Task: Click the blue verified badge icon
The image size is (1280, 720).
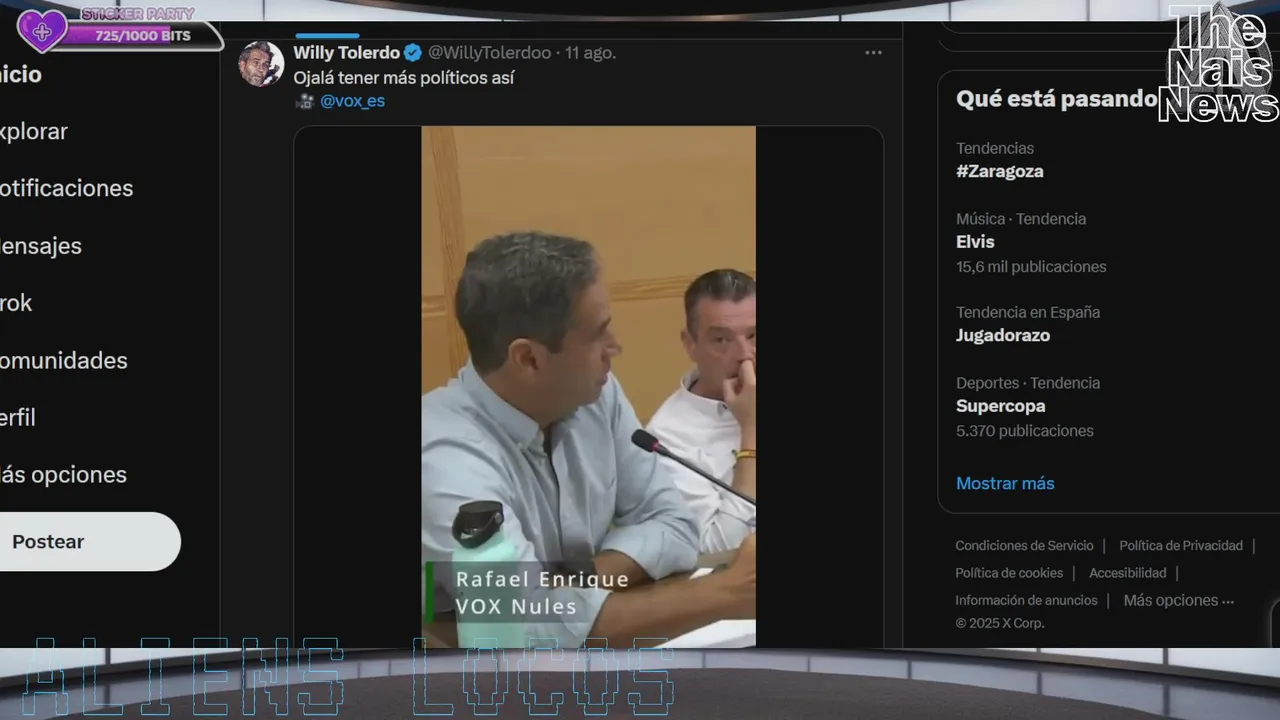Action: point(412,53)
